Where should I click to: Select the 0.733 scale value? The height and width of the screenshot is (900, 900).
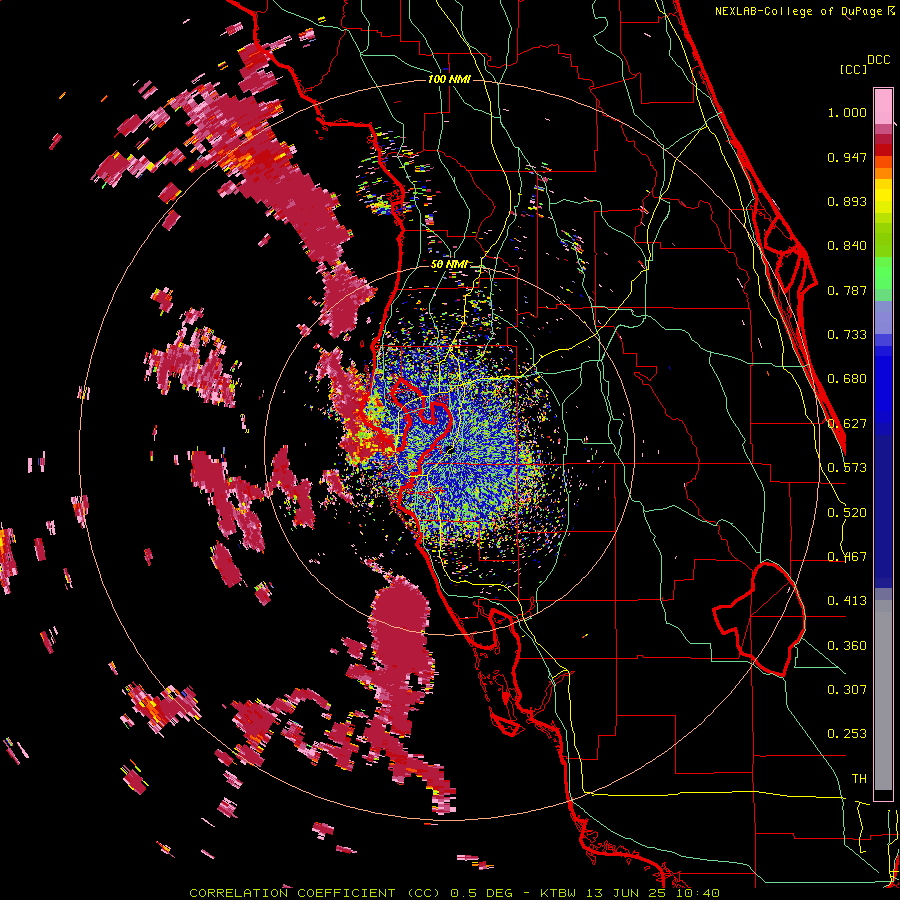coord(847,335)
